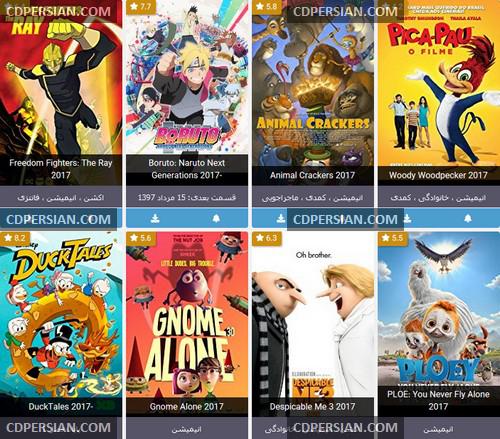The height and width of the screenshot is (439, 500).
Task: Click the 6.3 star rating on Despicable Me 3
Action: pos(267,238)
